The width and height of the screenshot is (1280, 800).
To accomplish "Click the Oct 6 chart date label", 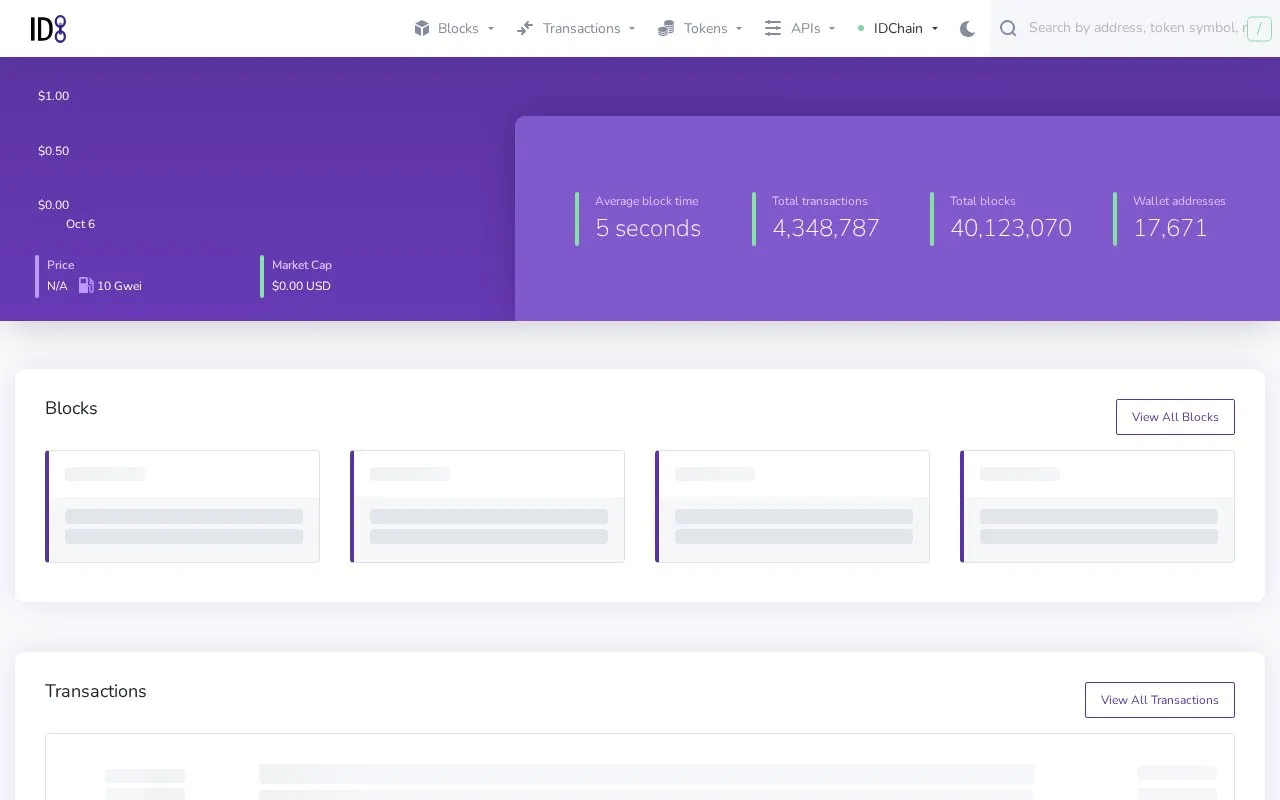I will (80, 224).
